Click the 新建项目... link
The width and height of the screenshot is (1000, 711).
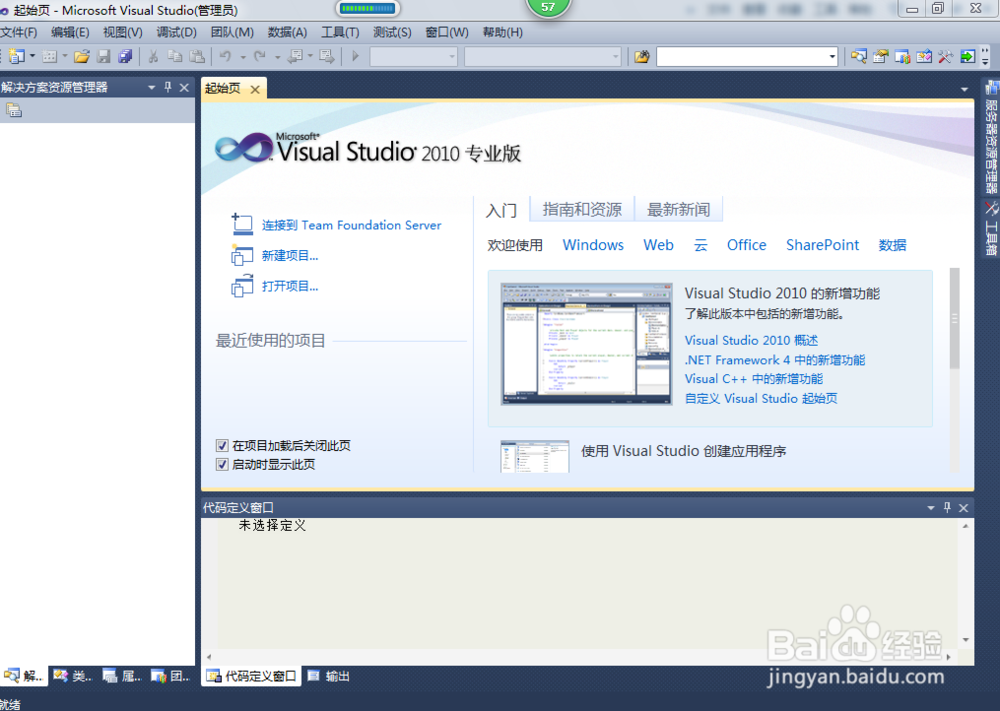tap(290, 256)
